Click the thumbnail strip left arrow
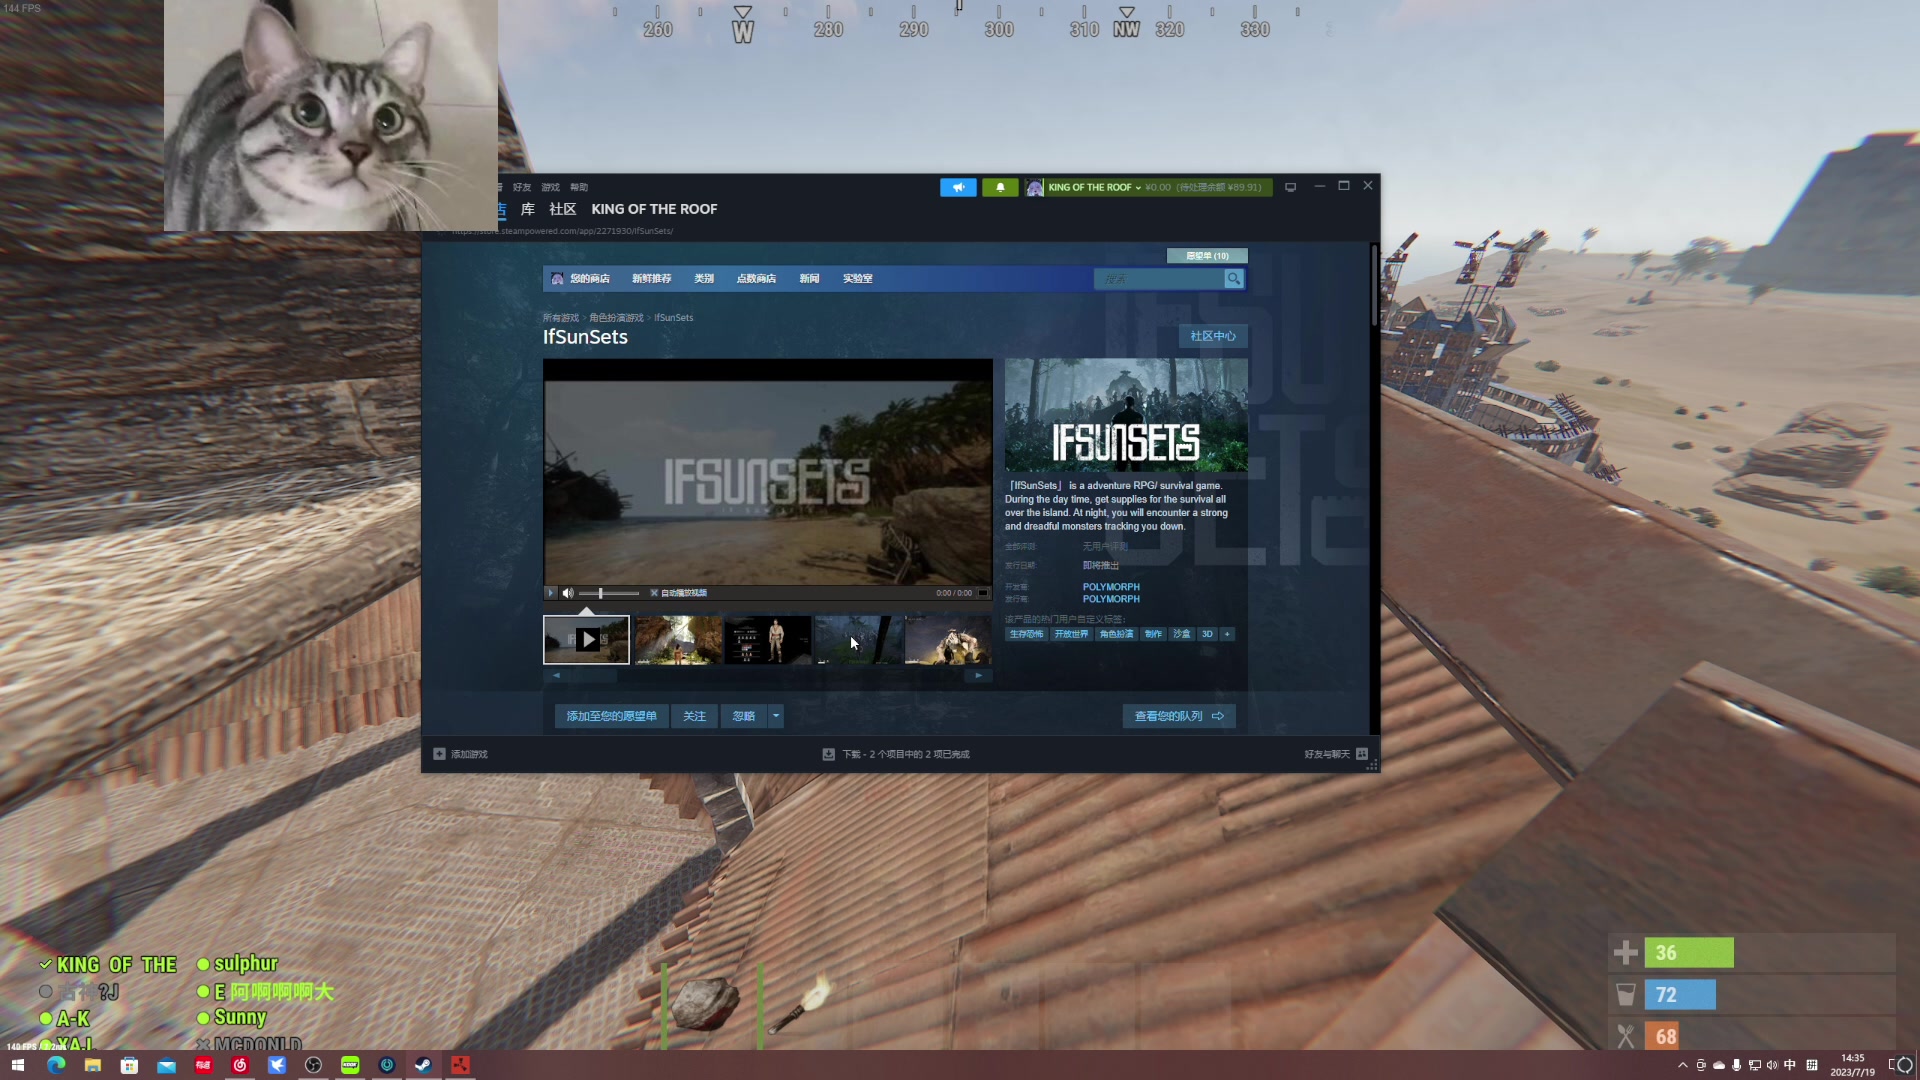Viewport: 1920px width, 1080px height. click(x=557, y=676)
